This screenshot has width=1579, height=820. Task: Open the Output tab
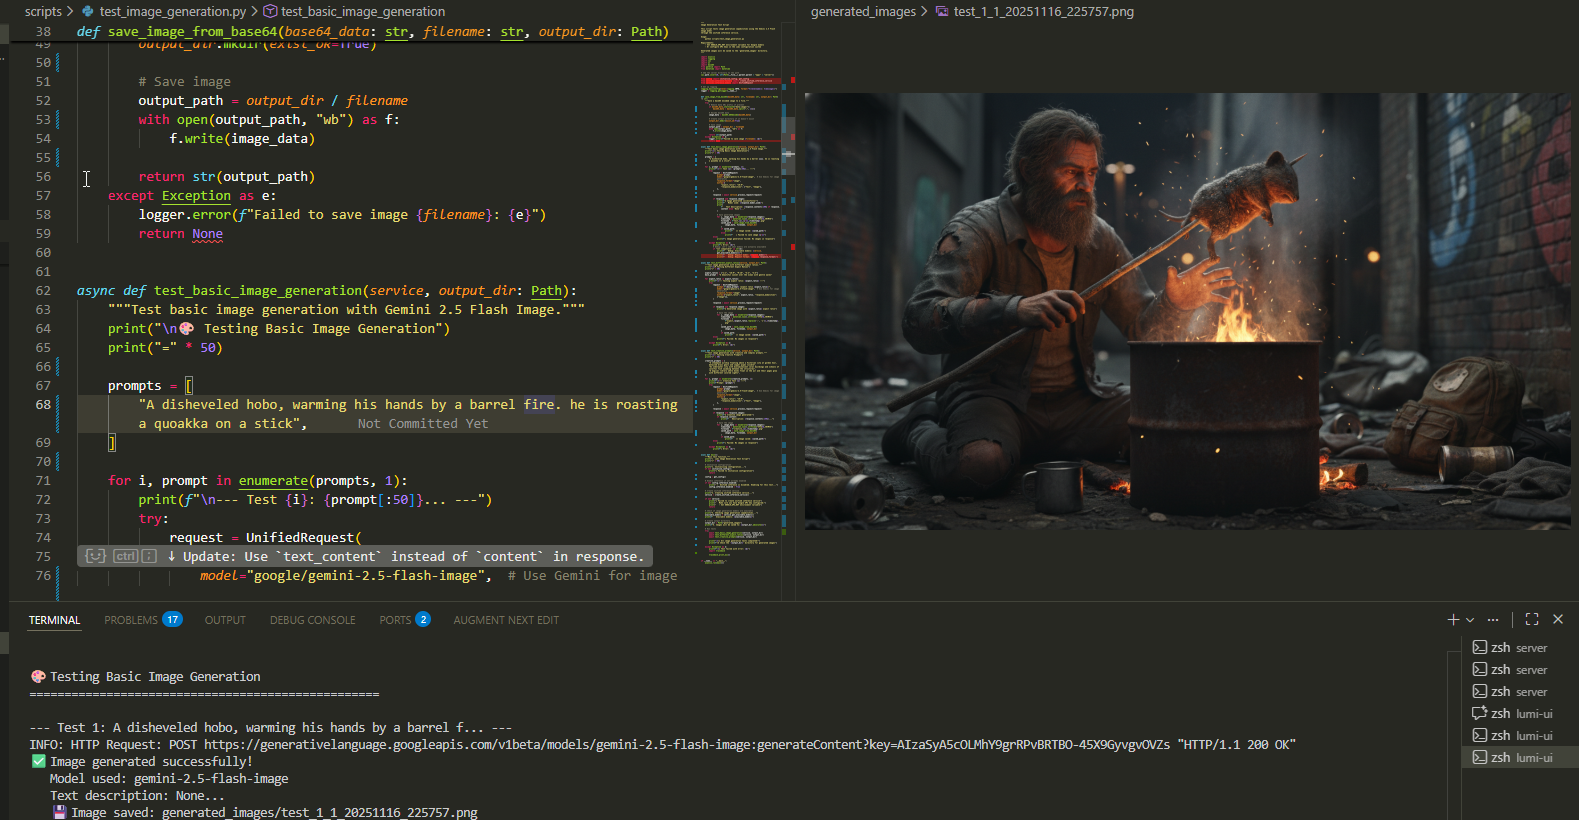(225, 620)
